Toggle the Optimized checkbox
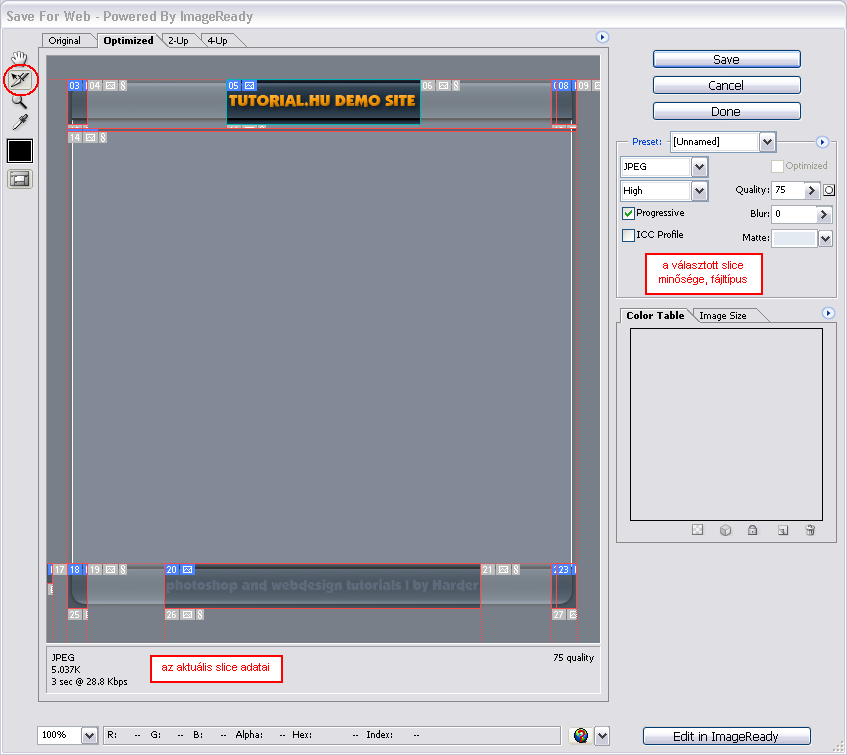This screenshot has width=847, height=755. (777, 166)
